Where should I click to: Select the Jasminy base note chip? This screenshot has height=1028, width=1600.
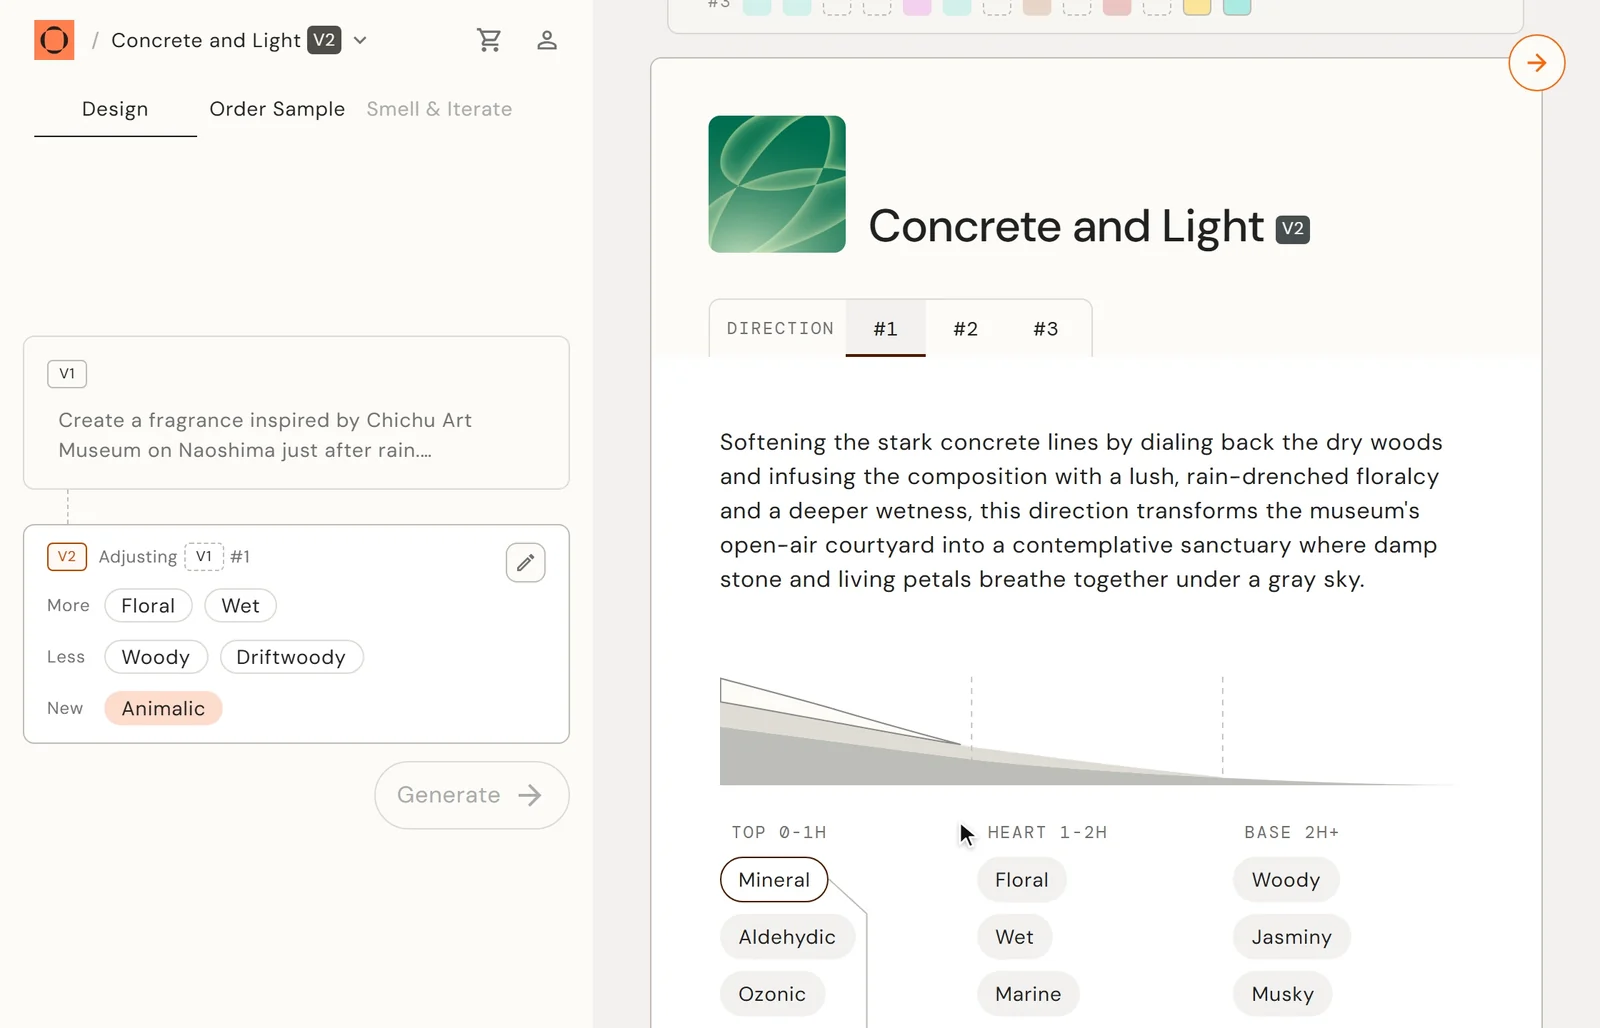point(1292,937)
